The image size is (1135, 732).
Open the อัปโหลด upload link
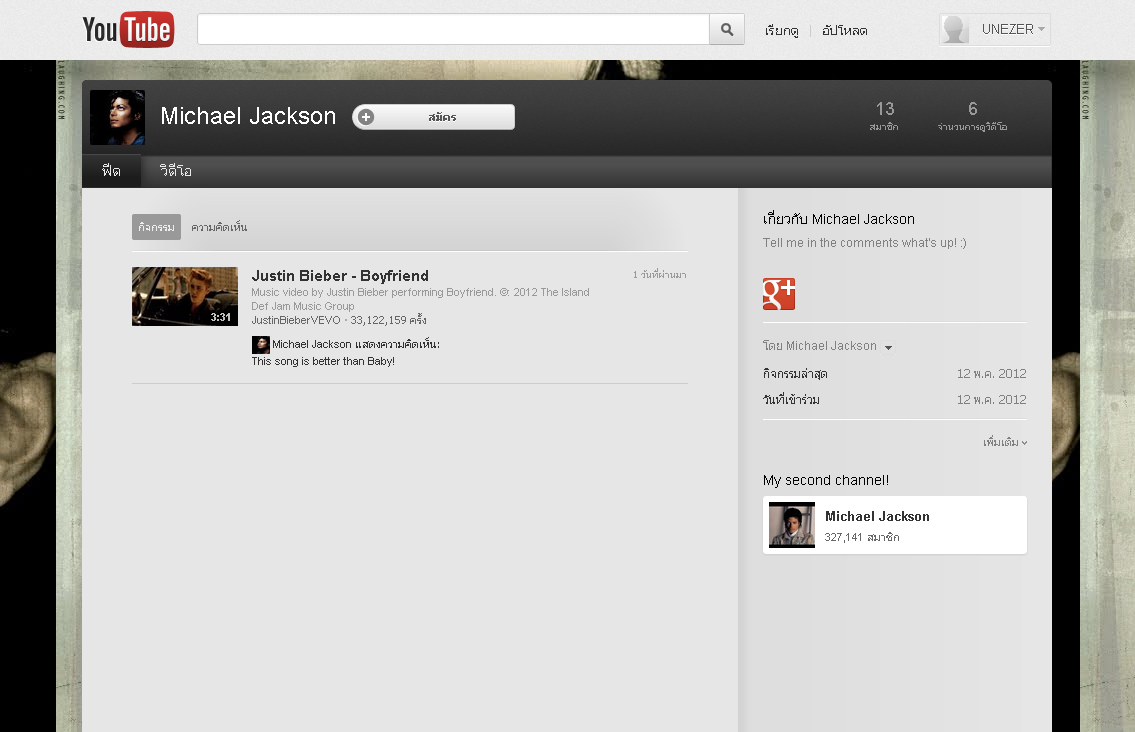pos(845,30)
